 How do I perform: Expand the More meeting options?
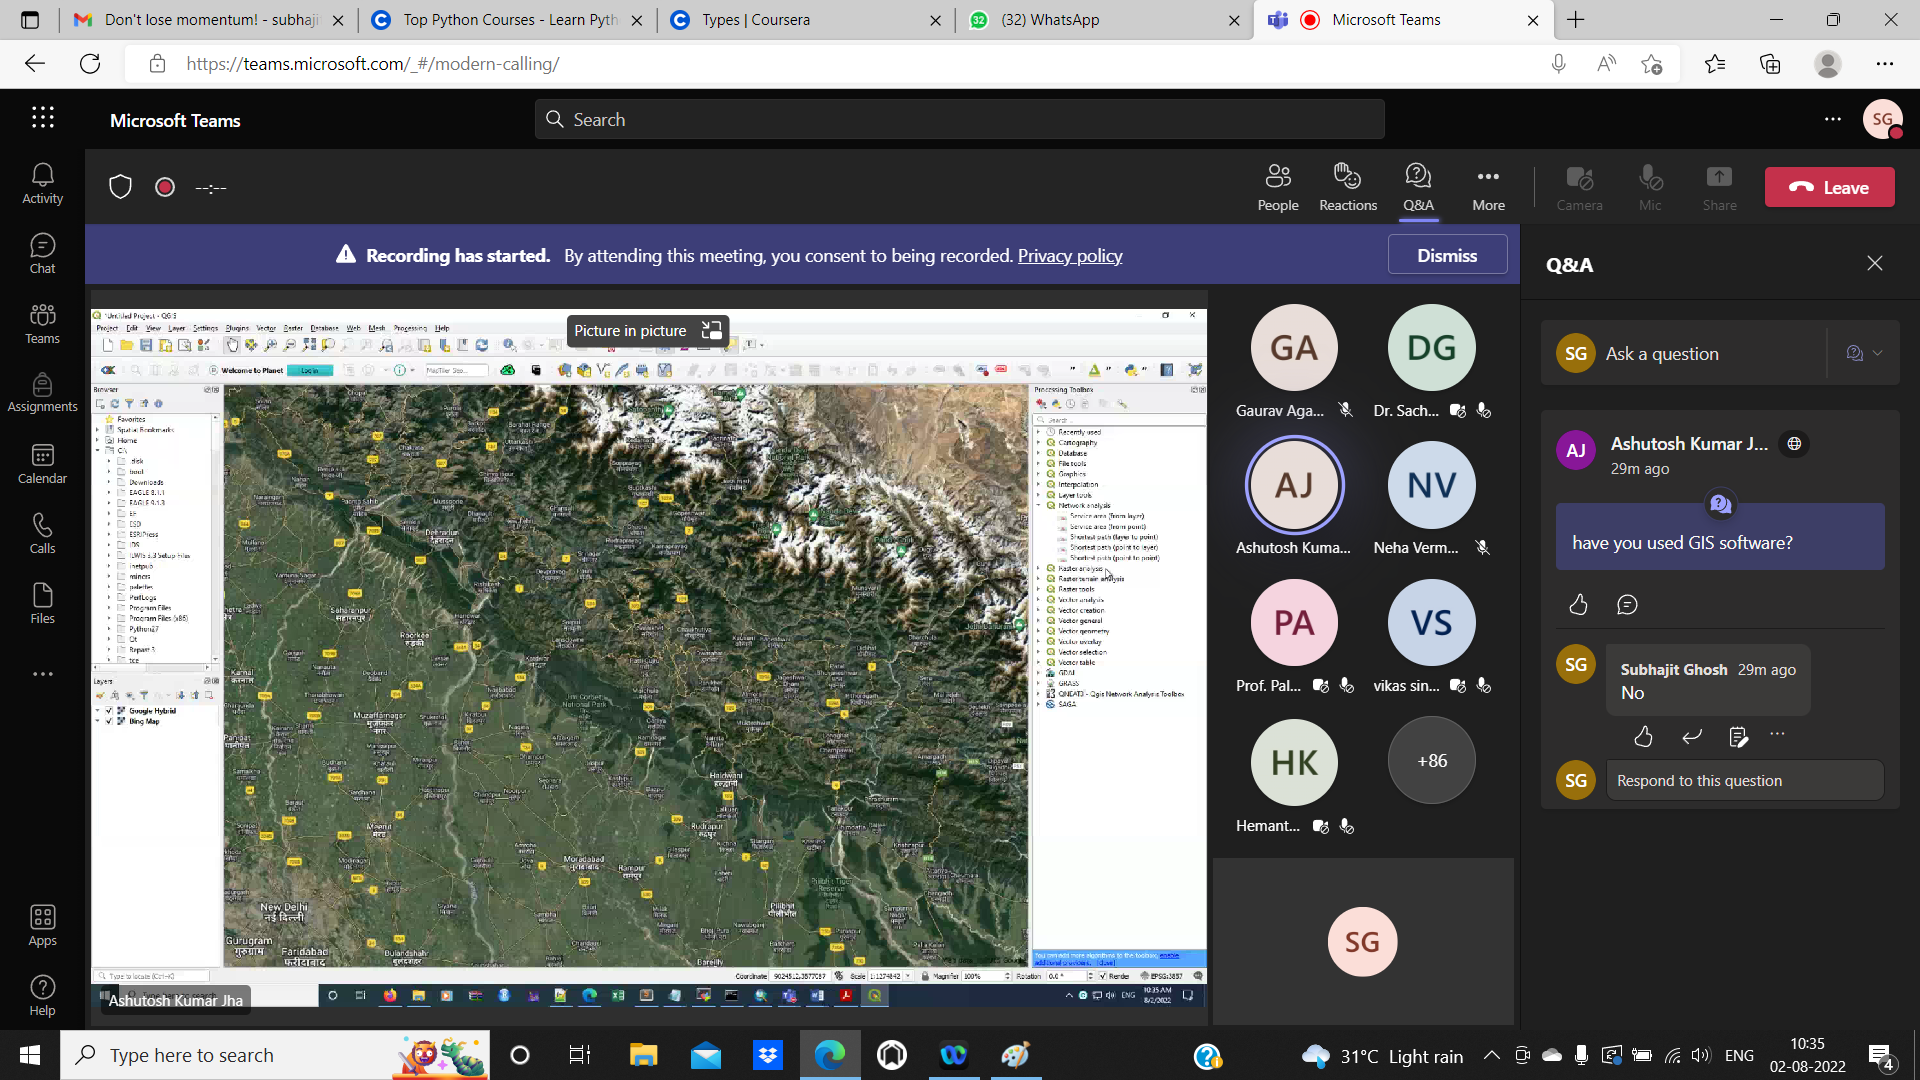(x=1488, y=187)
